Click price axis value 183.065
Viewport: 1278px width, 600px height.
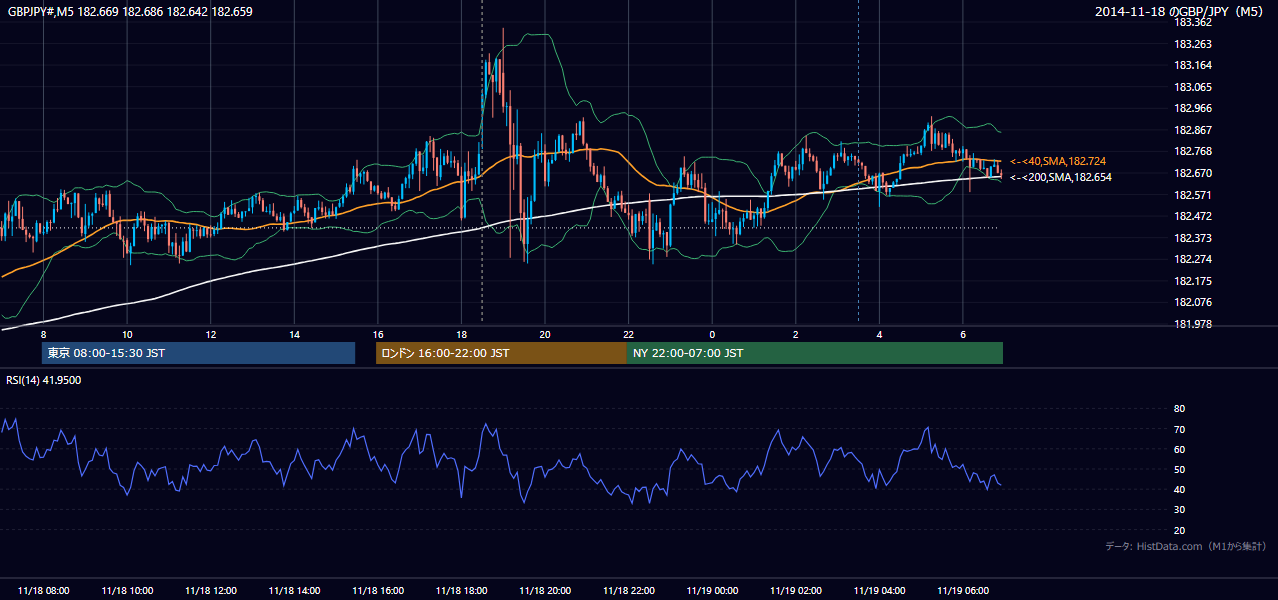(x=1192, y=87)
